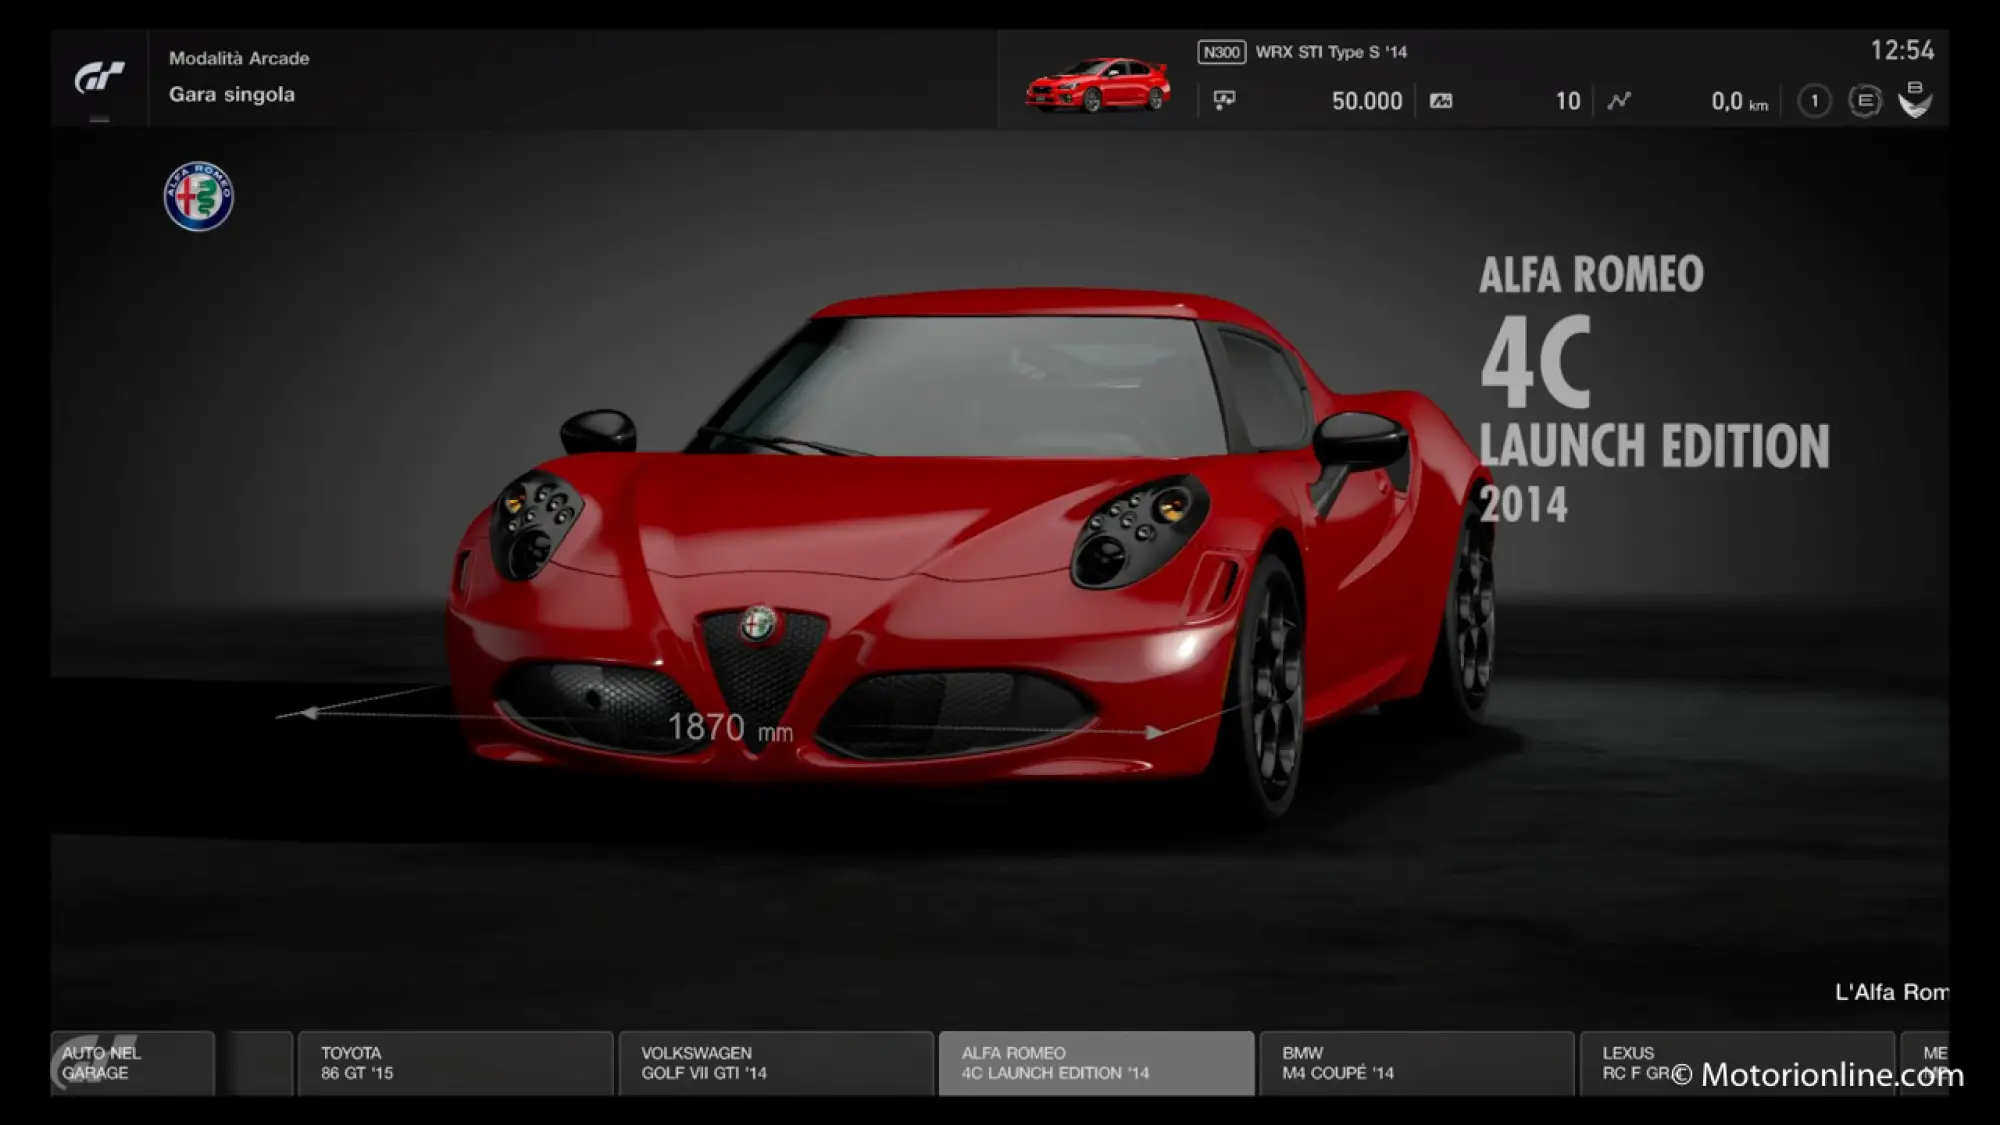The image size is (2000, 1125).
Task: Select the VOLKSWAGEN GOLF VII GTI '14 tab
Action: point(776,1063)
